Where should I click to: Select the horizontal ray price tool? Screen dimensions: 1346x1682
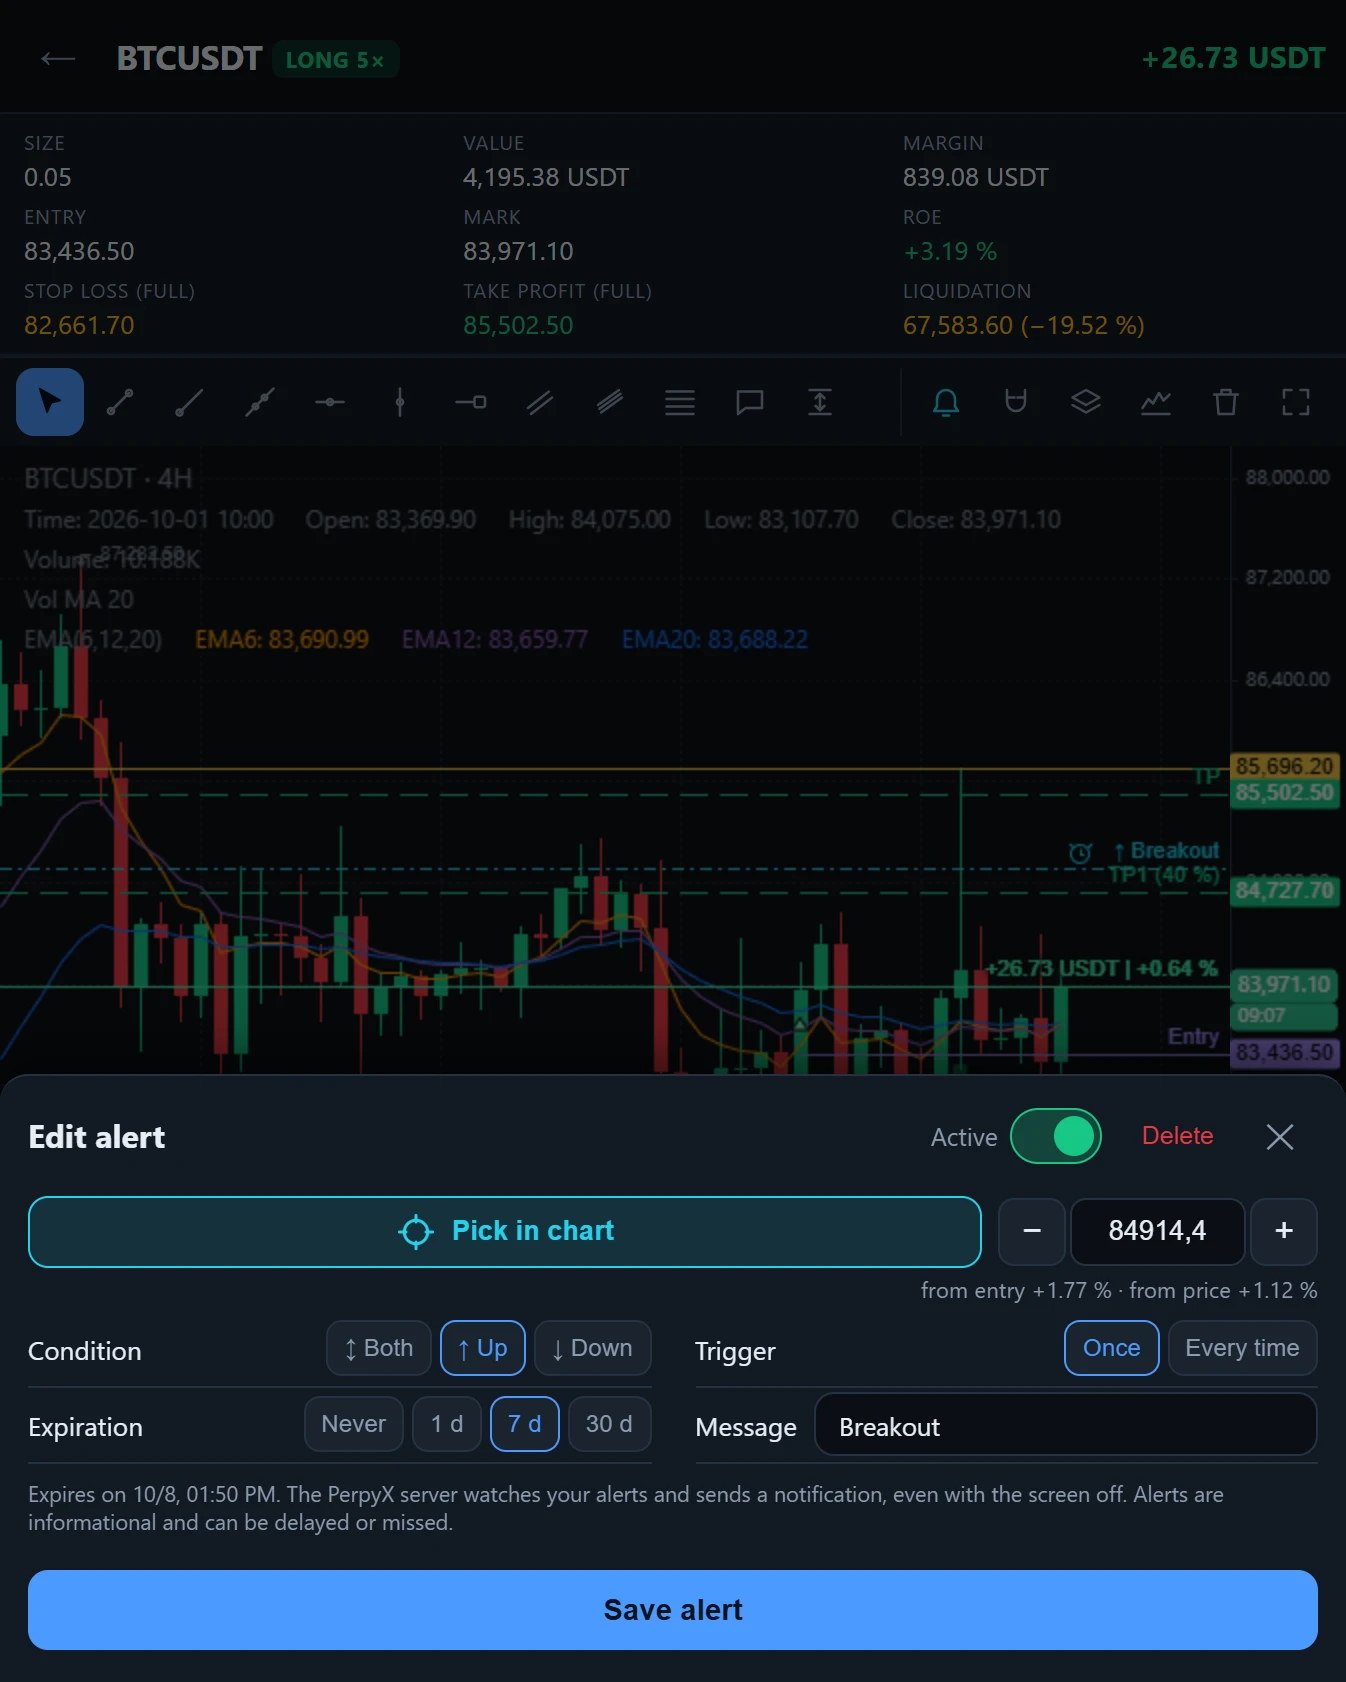(470, 402)
